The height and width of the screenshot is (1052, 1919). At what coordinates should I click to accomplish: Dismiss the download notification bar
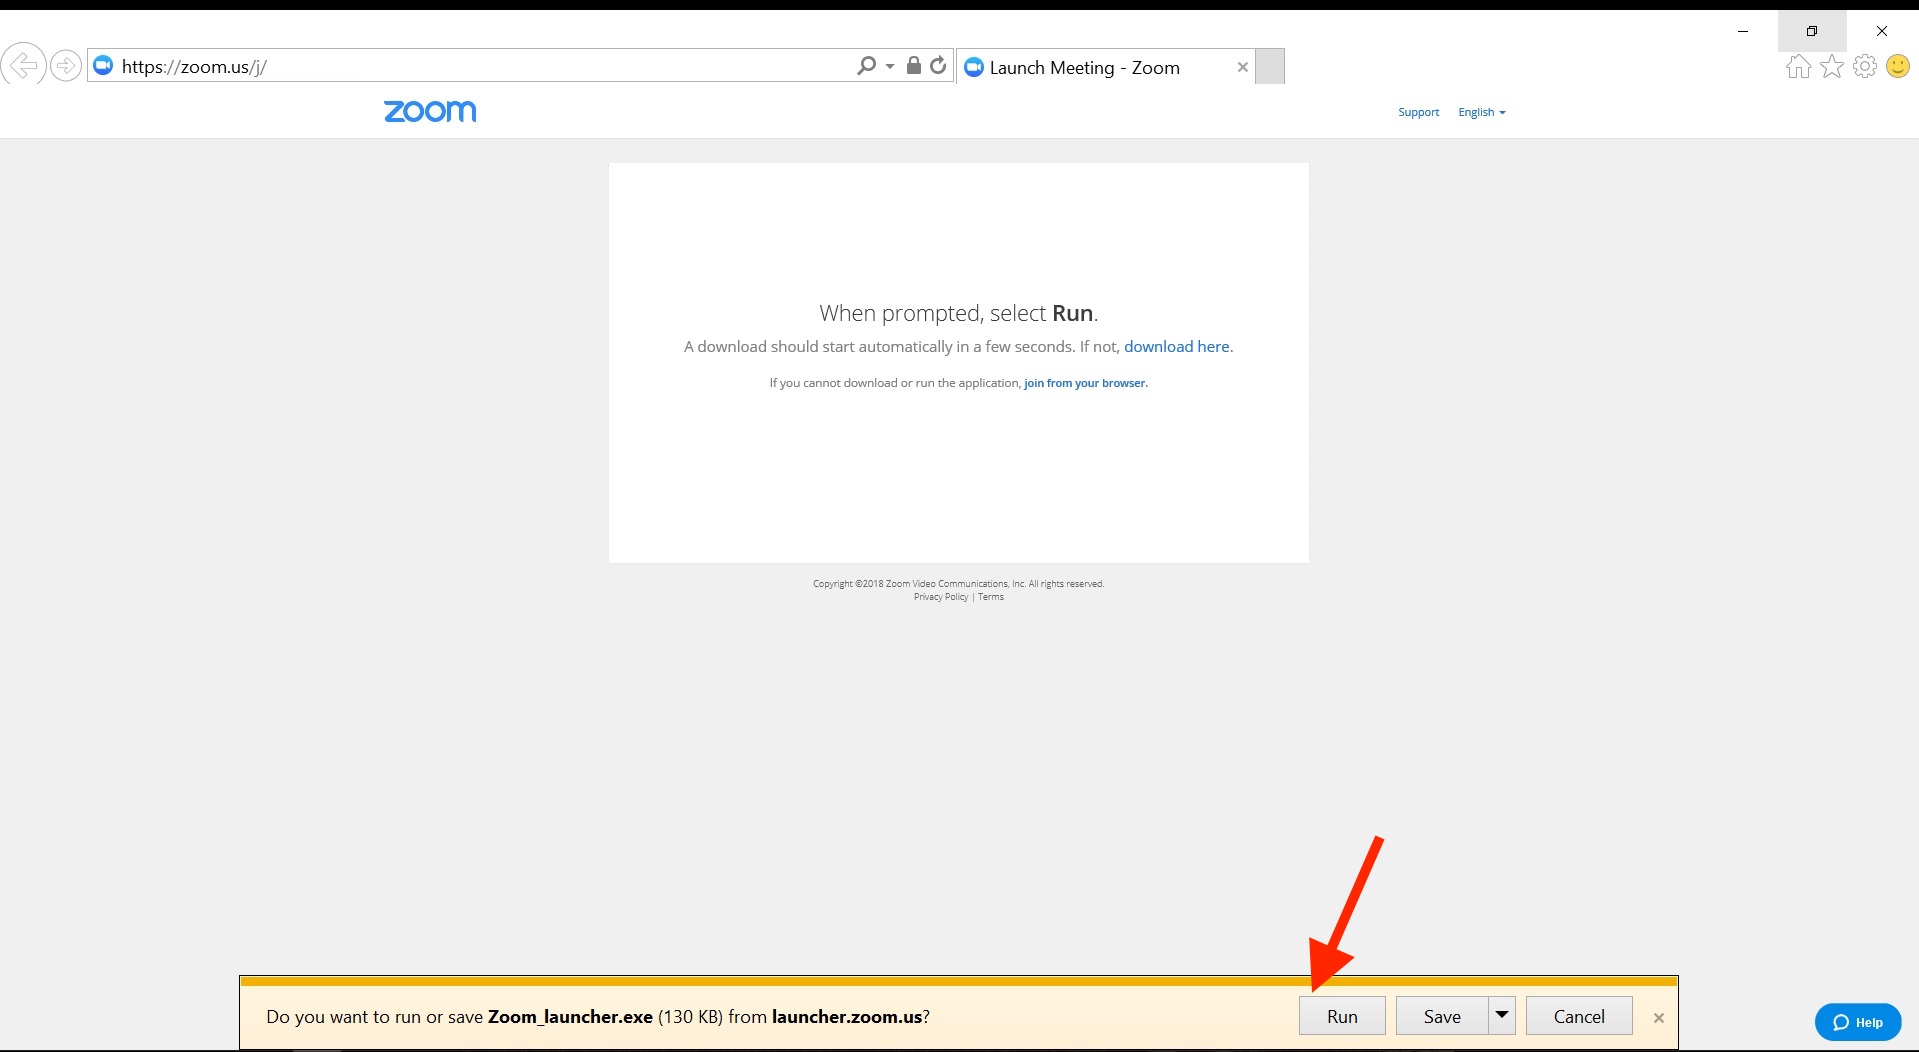coord(1659,1018)
